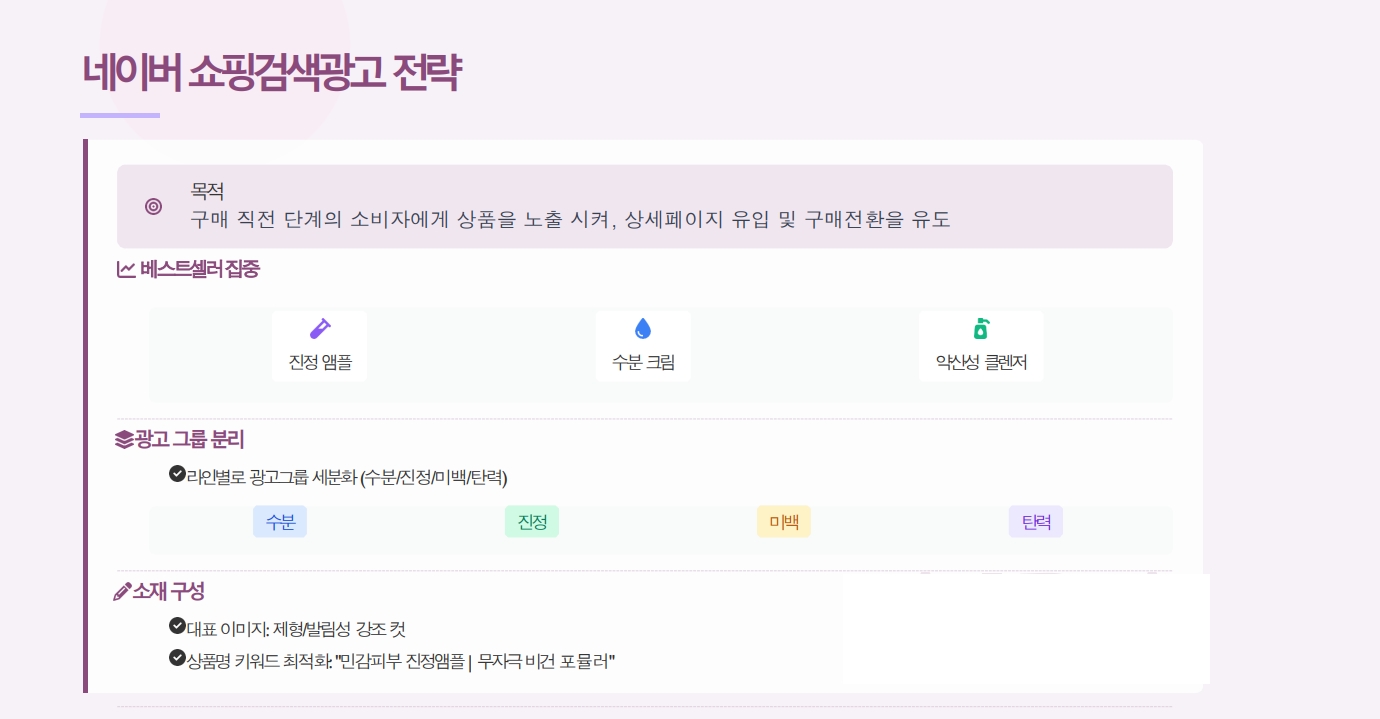Screen dimensions: 1380x719
Task: Select the blue 수분 tag
Action: click(280, 521)
